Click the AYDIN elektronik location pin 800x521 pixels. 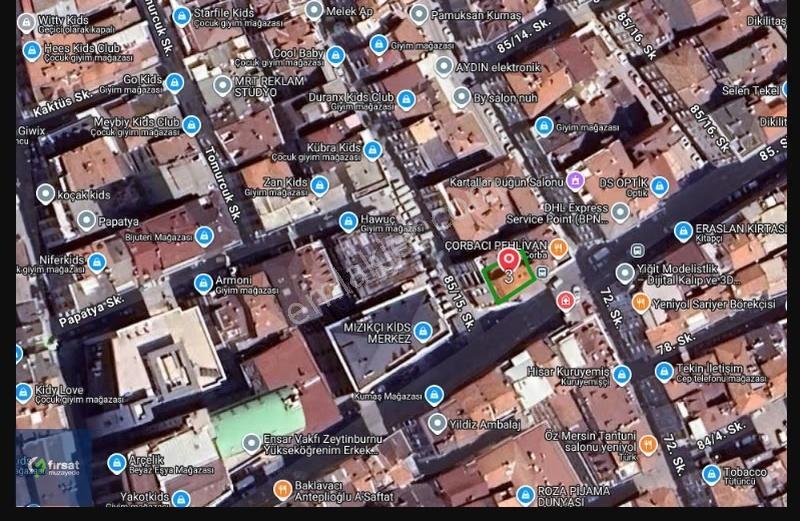click(444, 66)
